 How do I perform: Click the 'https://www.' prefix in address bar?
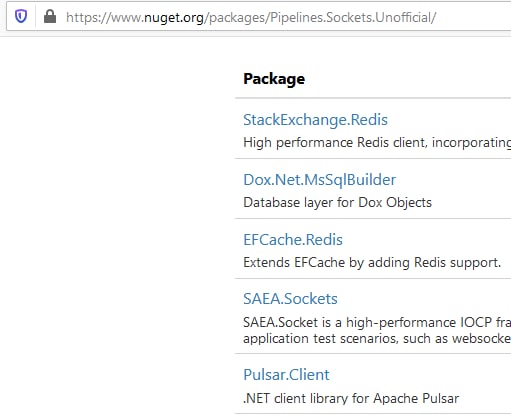tap(105, 17)
